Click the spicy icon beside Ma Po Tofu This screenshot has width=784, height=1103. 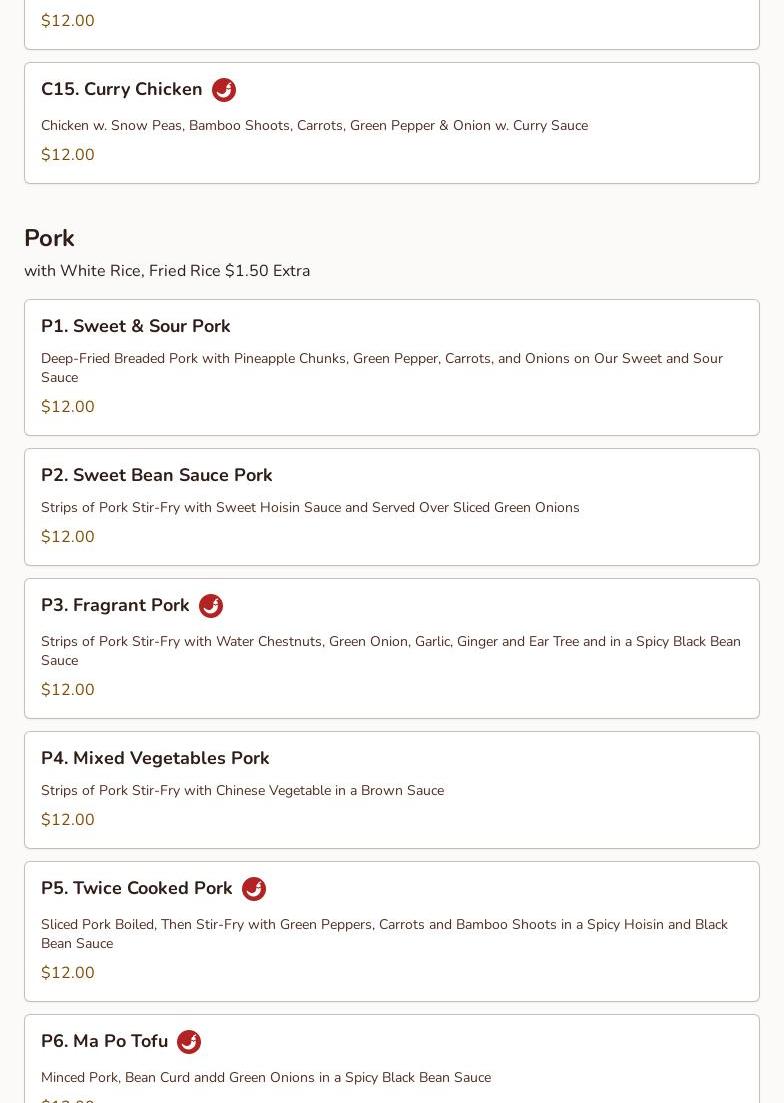pyautogui.click(x=189, y=1042)
